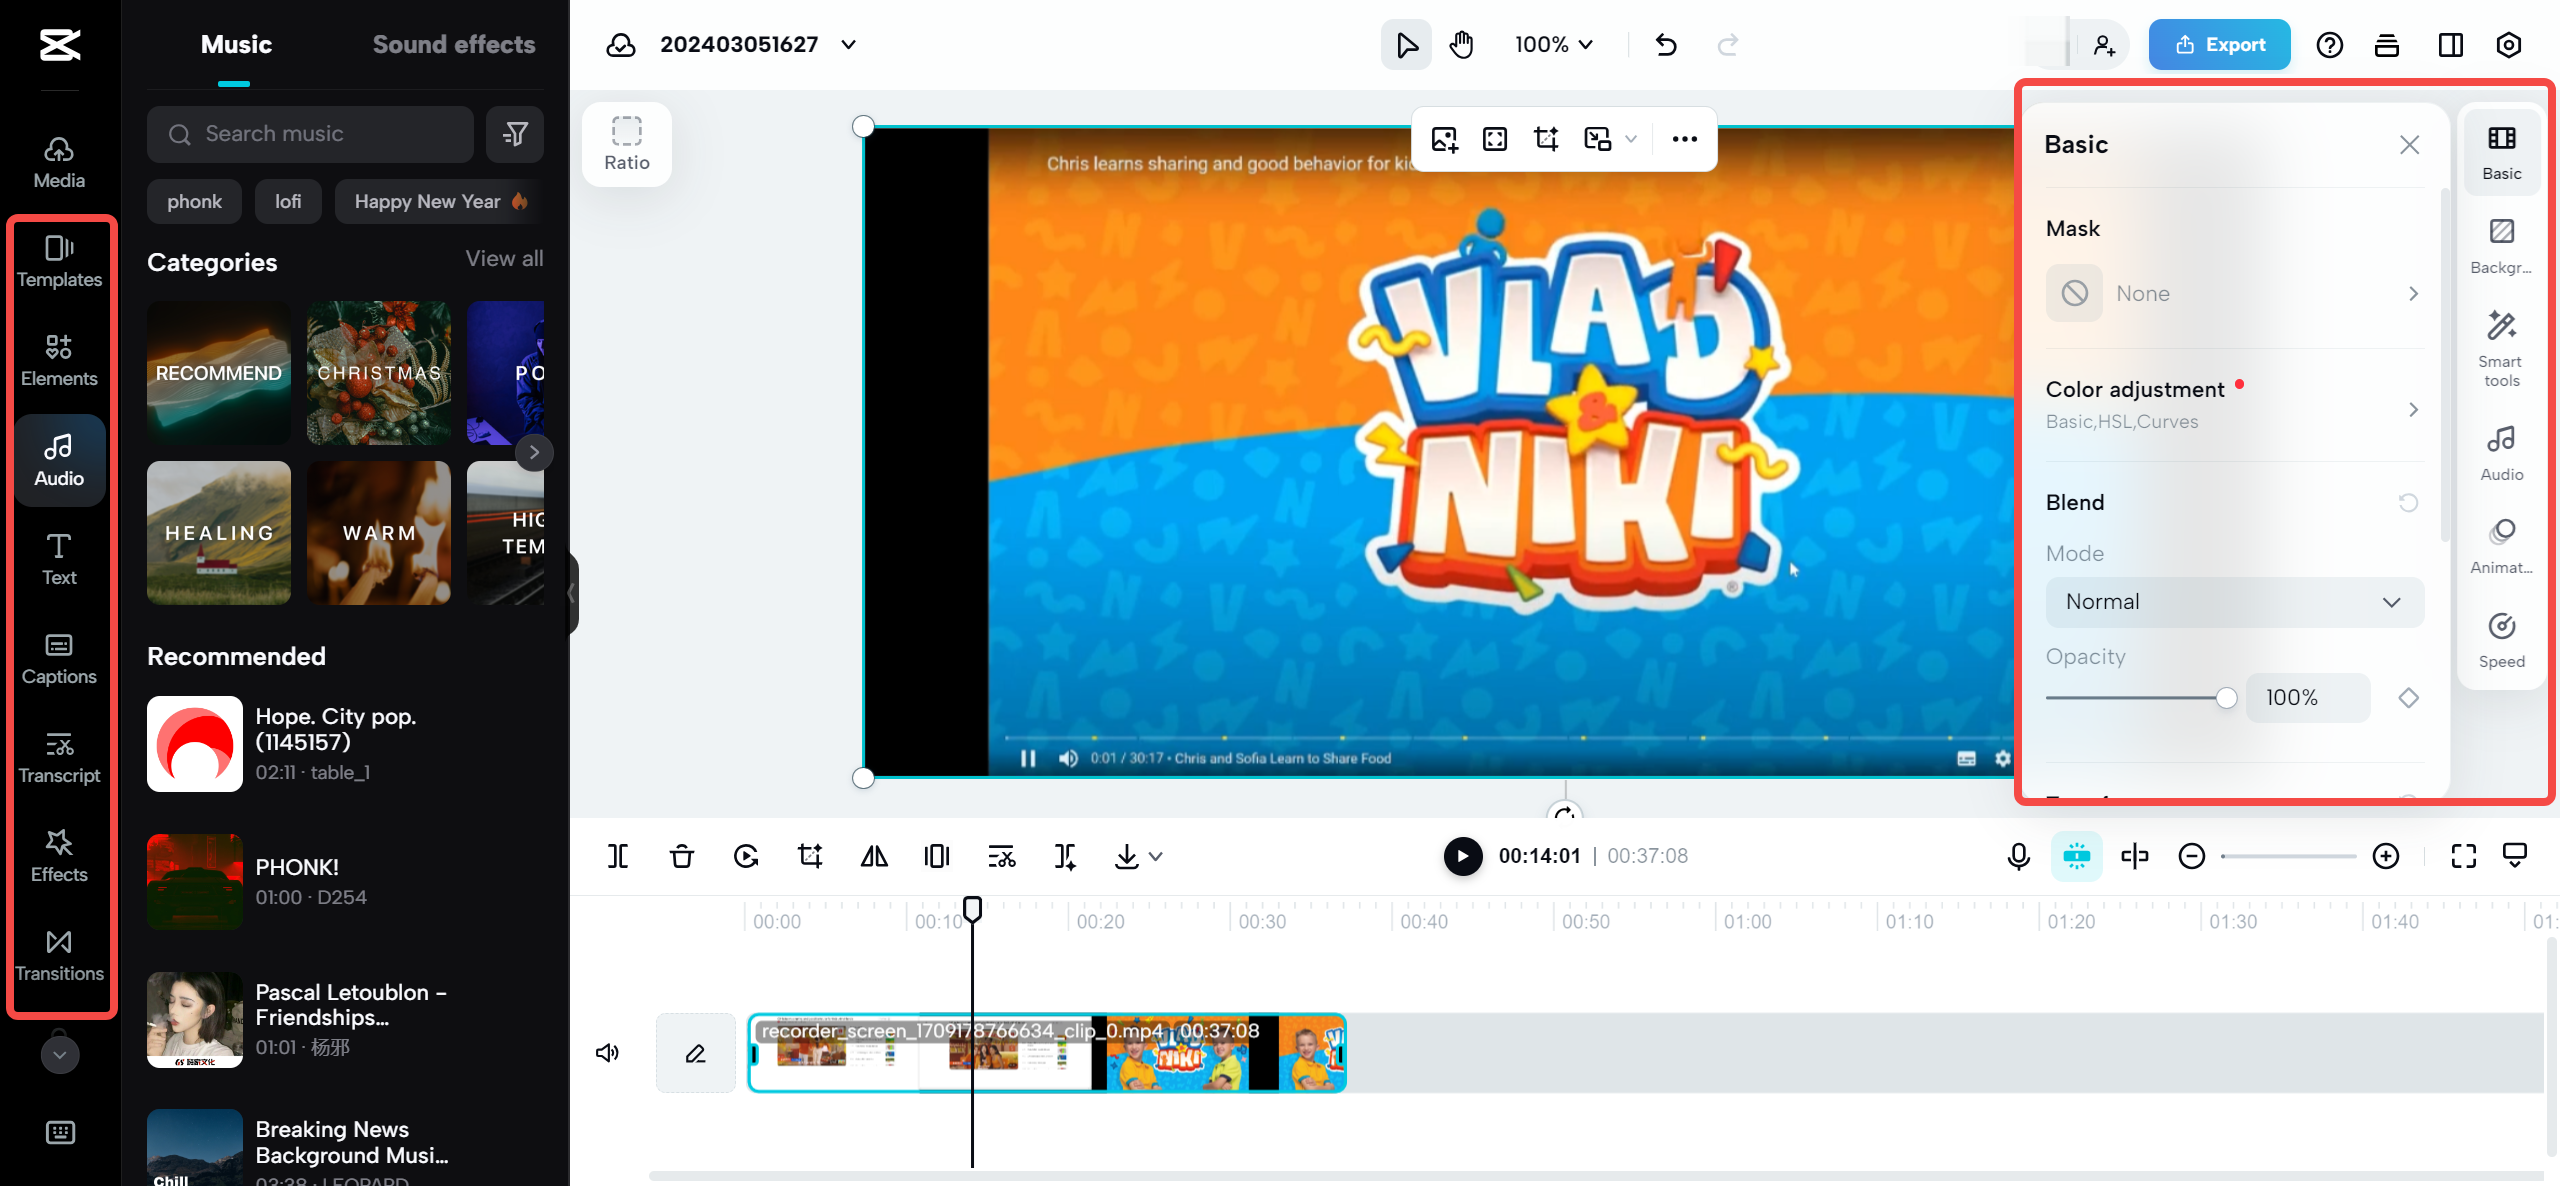Image resolution: width=2560 pixels, height=1186 pixels.
Task: Select the Hope City pop music thumbnail
Action: pos(195,743)
